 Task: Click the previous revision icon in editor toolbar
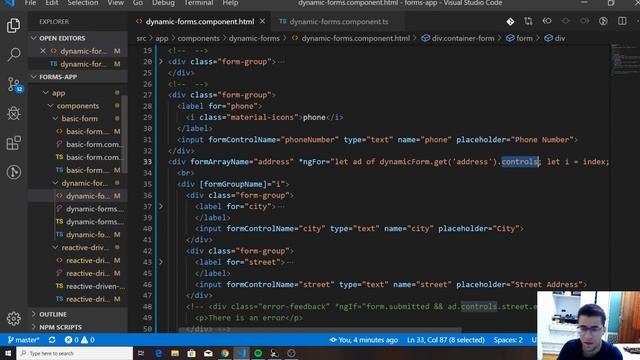click(547, 21)
